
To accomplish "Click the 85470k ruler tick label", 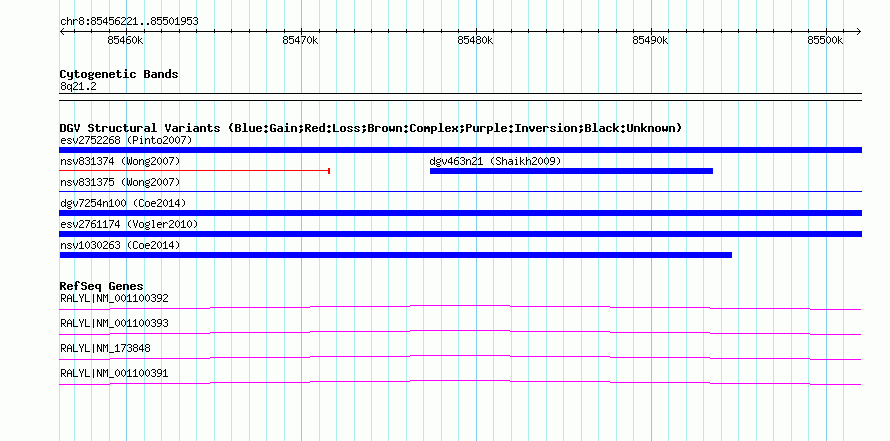I will [300, 40].
